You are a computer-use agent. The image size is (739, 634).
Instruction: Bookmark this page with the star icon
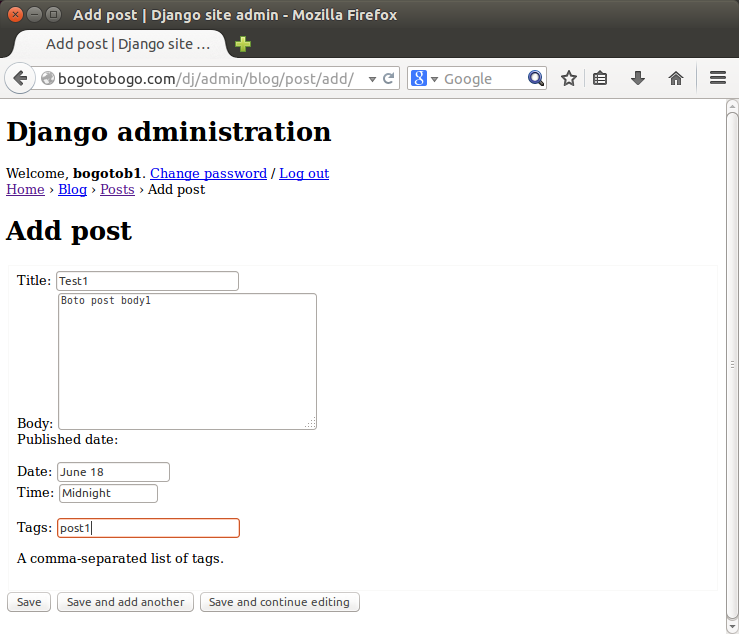[x=569, y=78]
